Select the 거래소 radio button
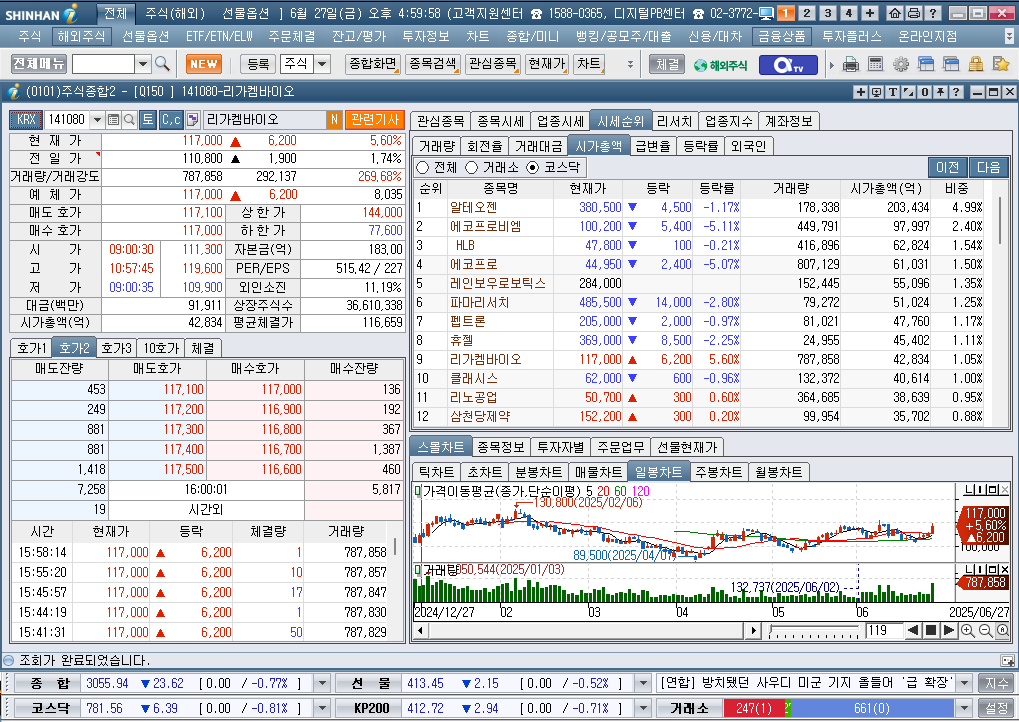Image resolution: width=1019 pixels, height=722 pixels. [x=472, y=168]
